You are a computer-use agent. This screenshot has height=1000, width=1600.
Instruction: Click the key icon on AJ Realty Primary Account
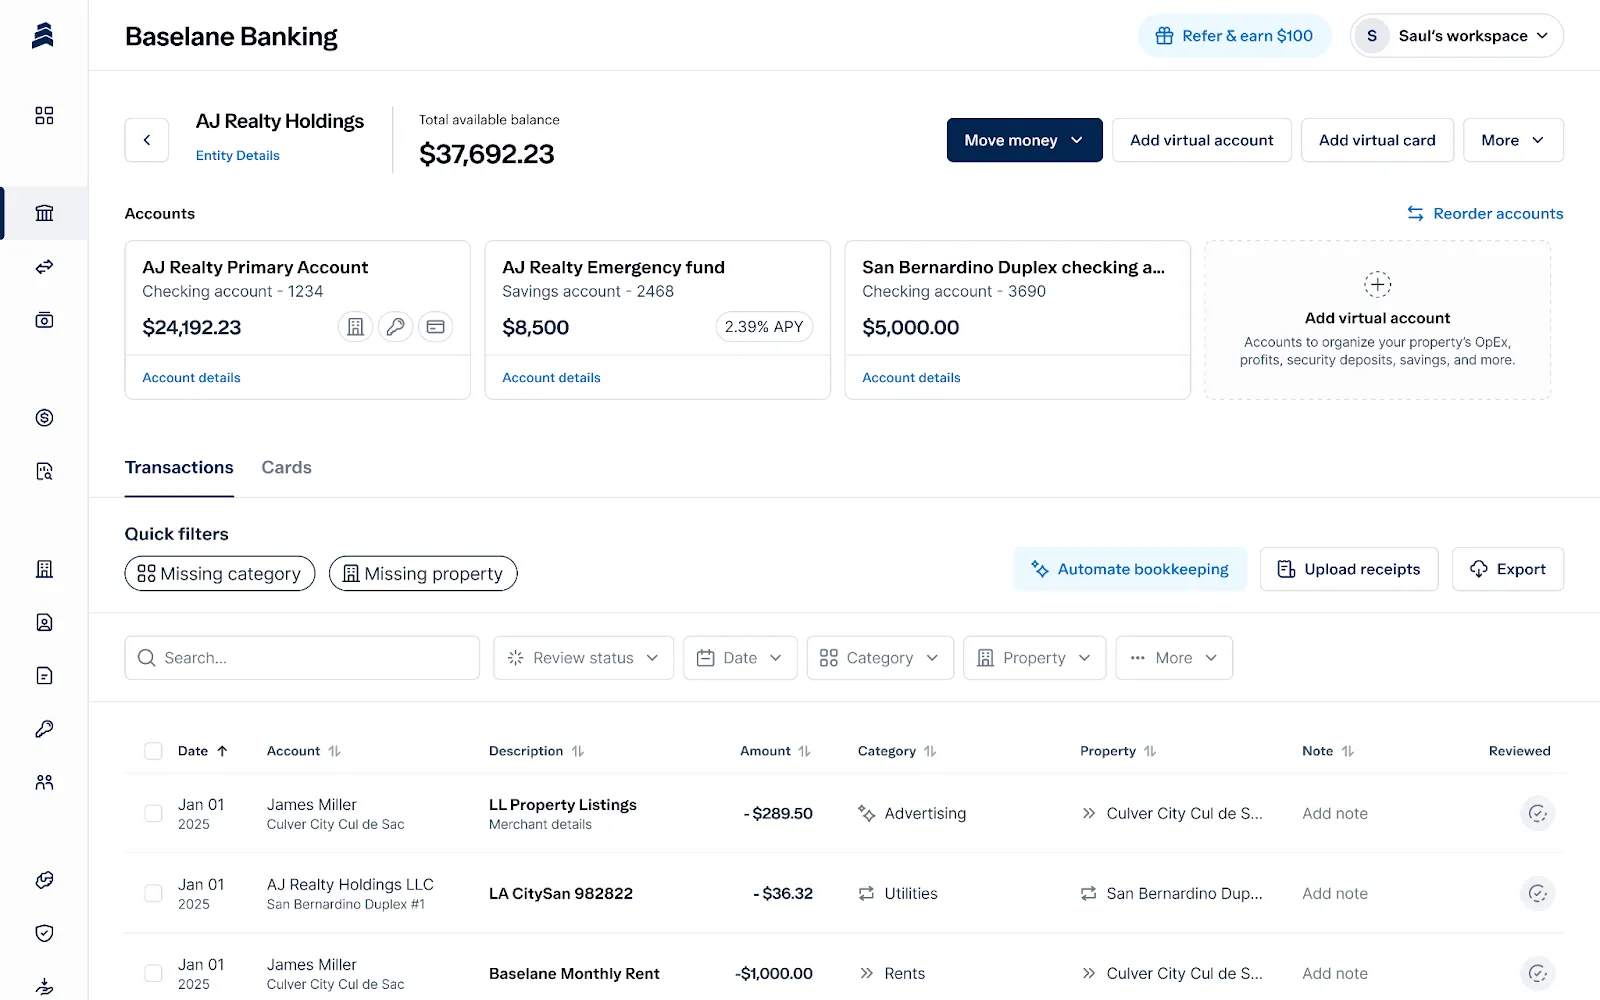click(396, 327)
